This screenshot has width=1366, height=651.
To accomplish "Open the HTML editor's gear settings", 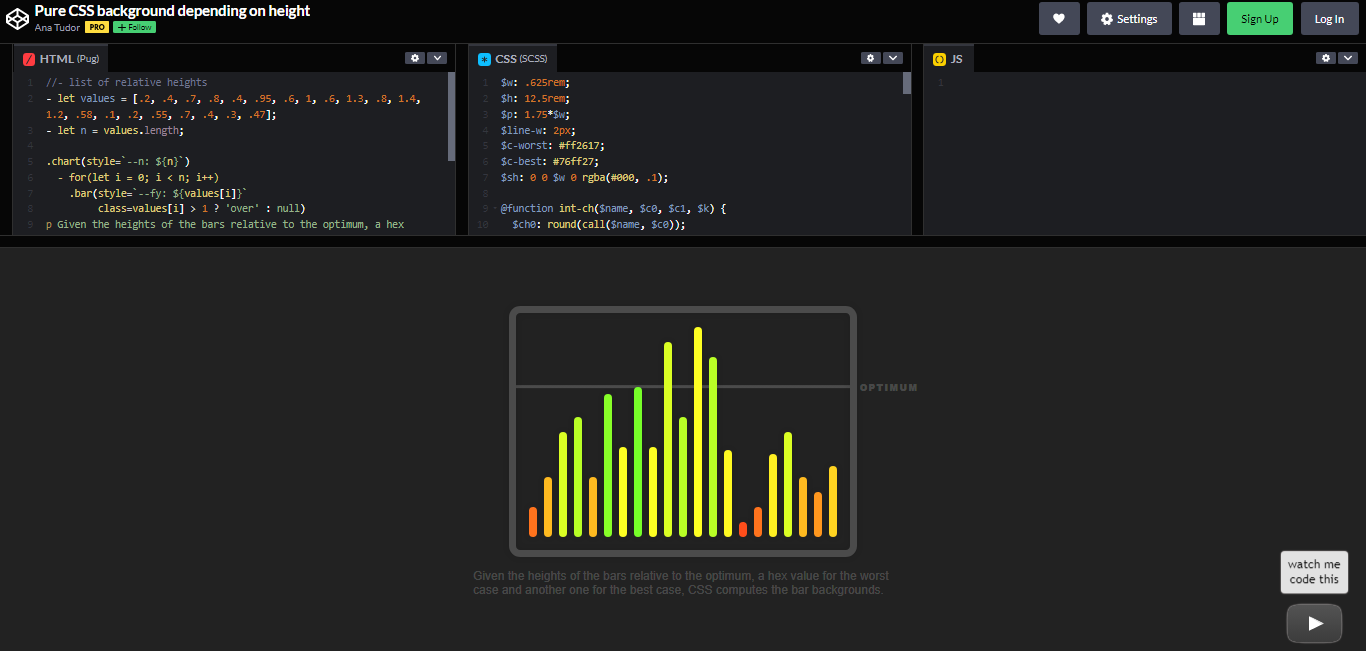I will coord(415,58).
